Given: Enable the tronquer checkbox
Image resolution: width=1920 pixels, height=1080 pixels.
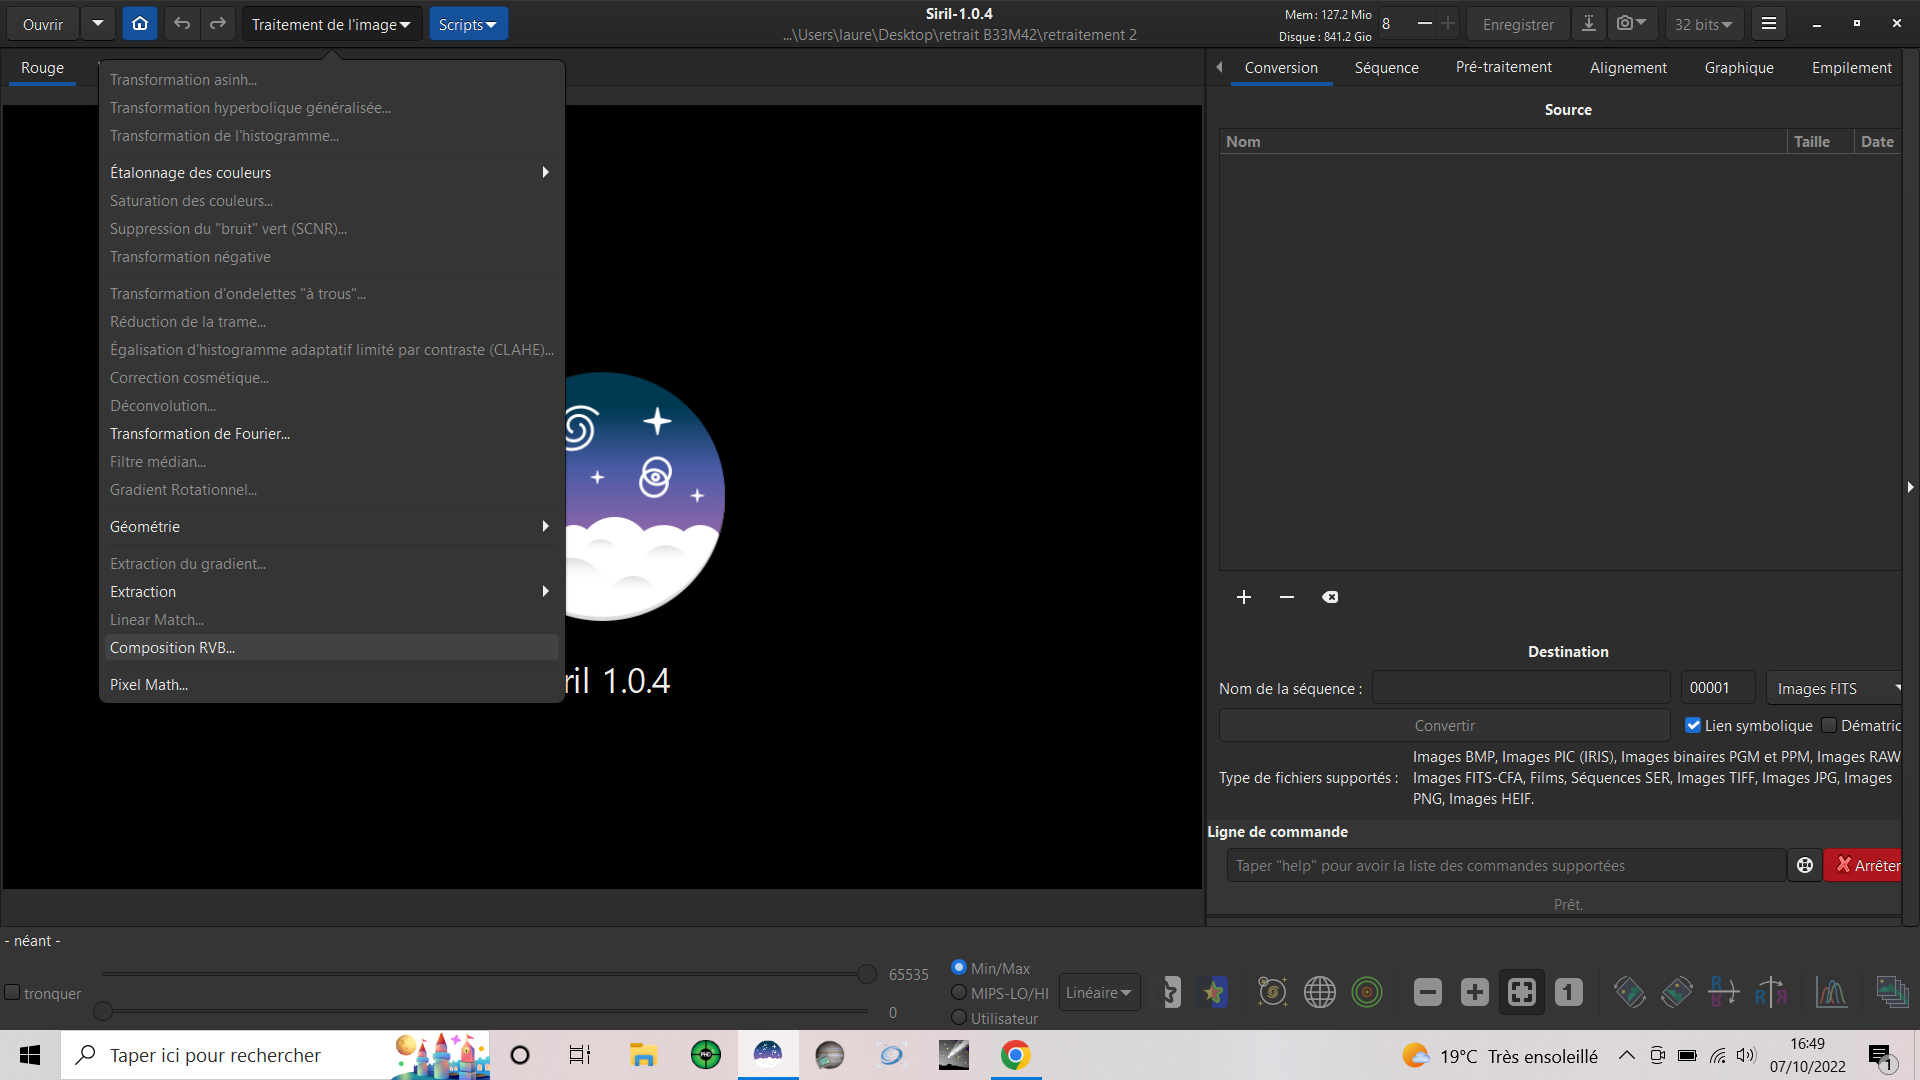Looking at the screenshot, I should (x=13, y=993).
